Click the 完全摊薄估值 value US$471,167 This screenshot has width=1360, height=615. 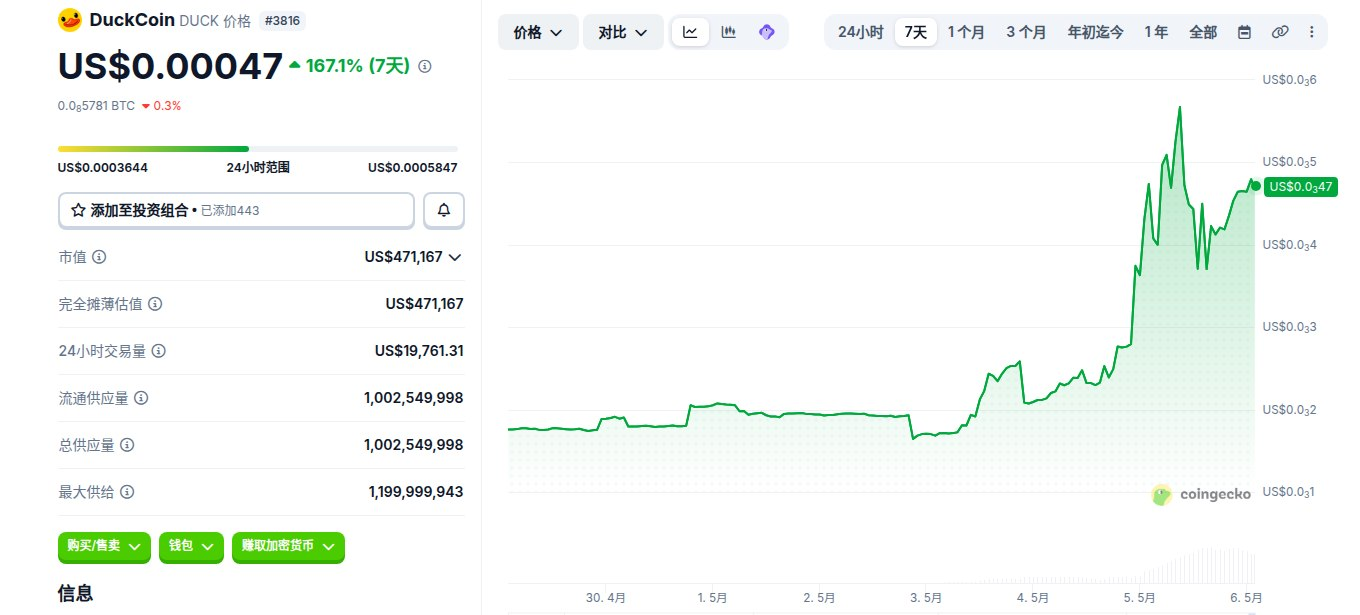click(x=425, y=304)
